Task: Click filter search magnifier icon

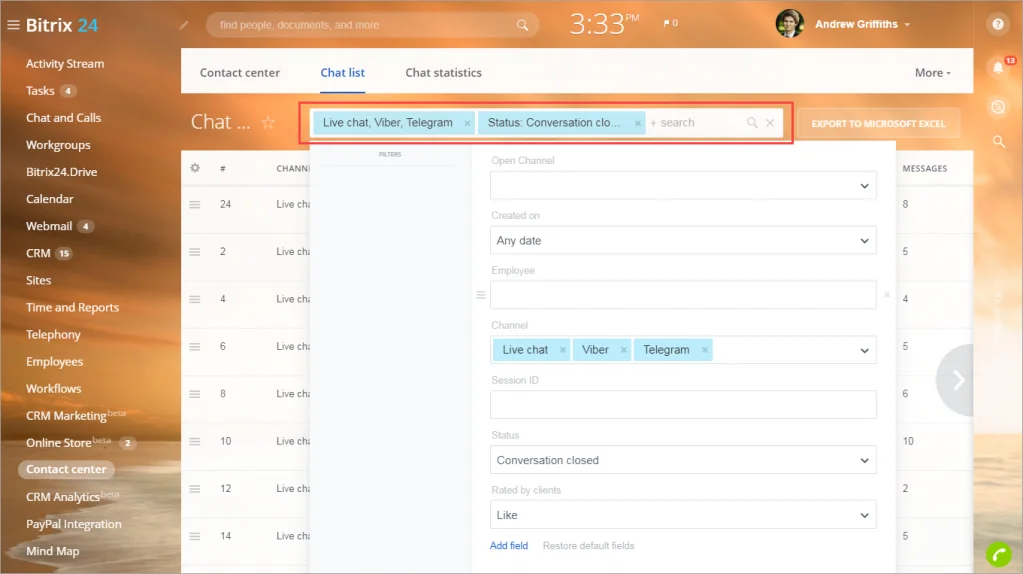Action: point(752,123)
